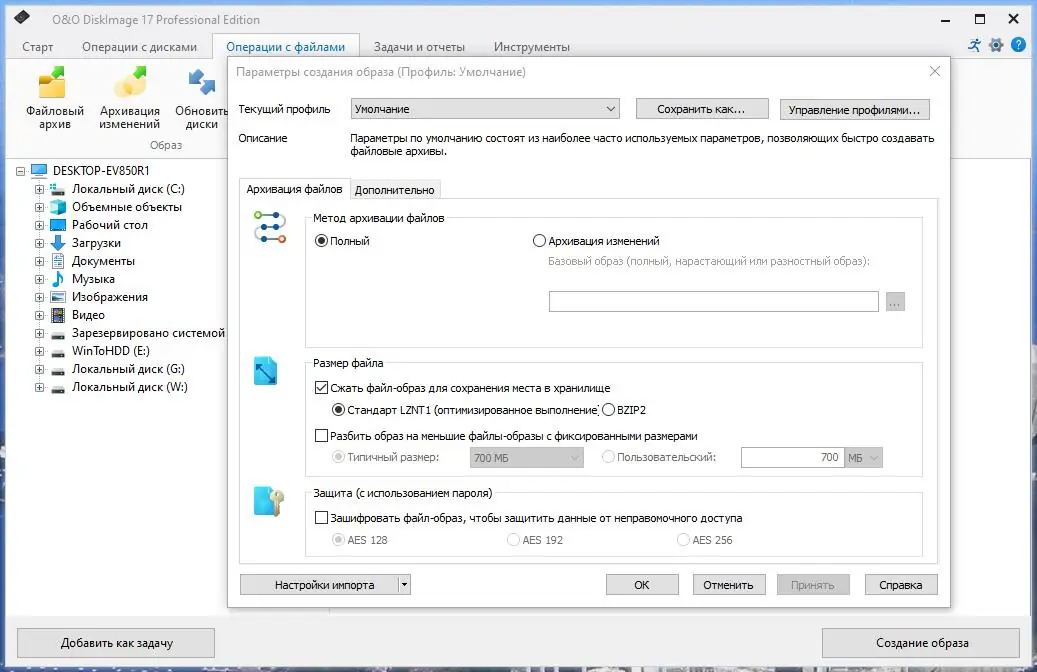
Task: Click the password protection key icon
Action: [269, 501]
